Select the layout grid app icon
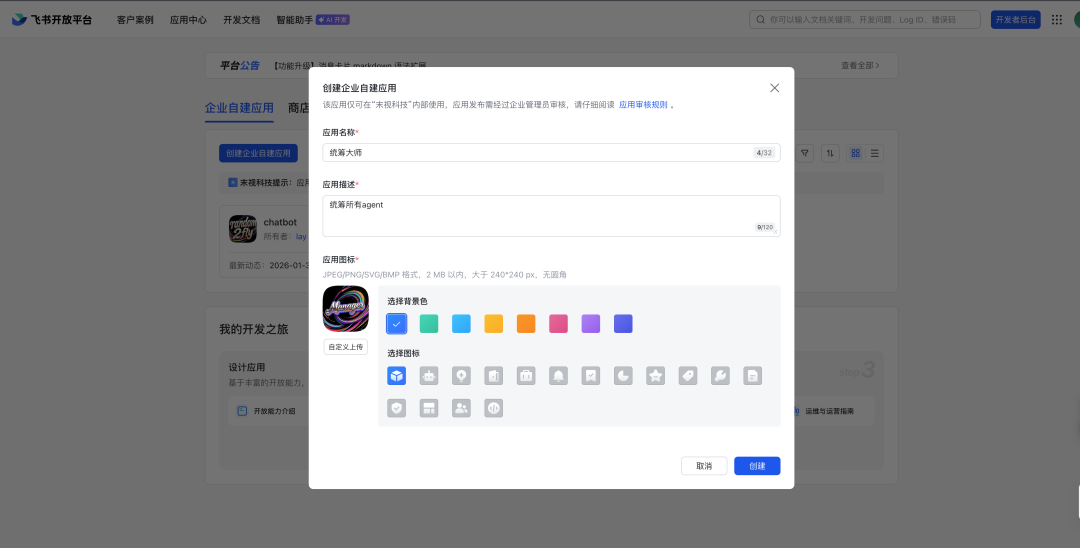1080x548 pixels. click(x=429, y=408)
